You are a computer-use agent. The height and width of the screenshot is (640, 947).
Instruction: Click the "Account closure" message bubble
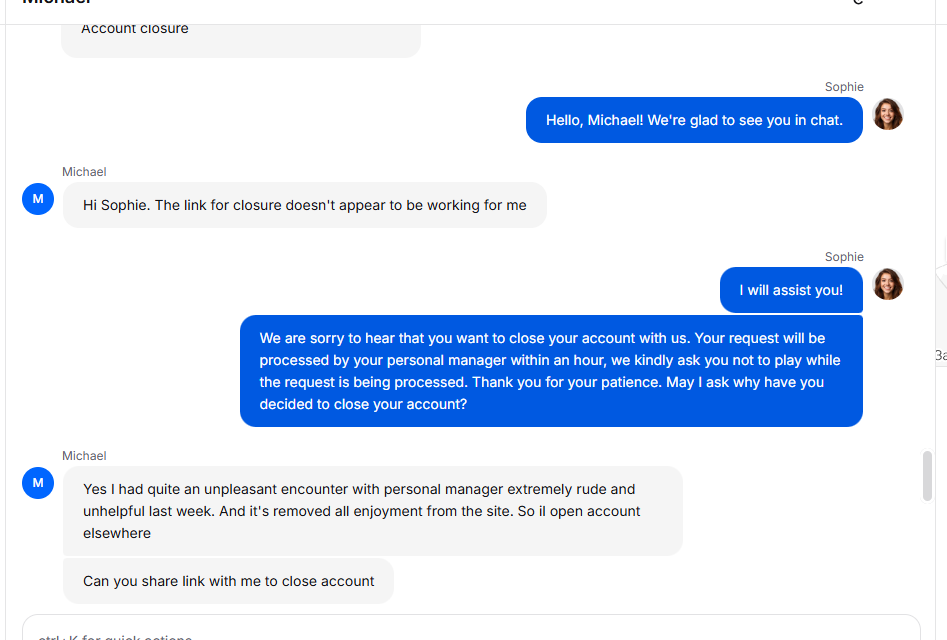point(240,32)
